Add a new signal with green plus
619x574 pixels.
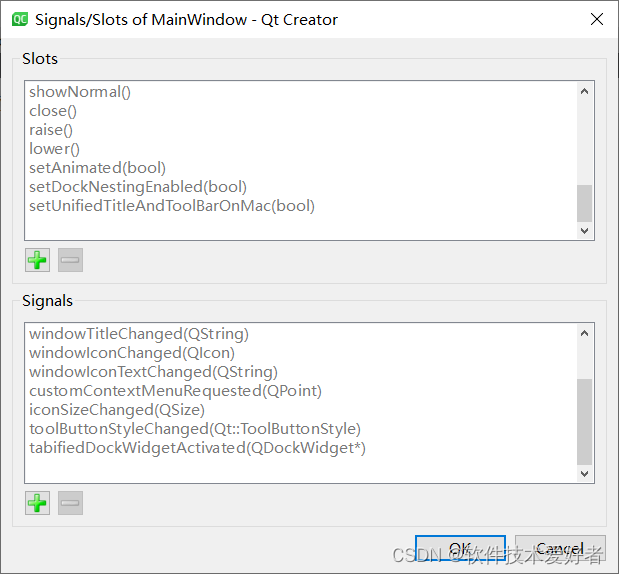[x=38, y=503]
